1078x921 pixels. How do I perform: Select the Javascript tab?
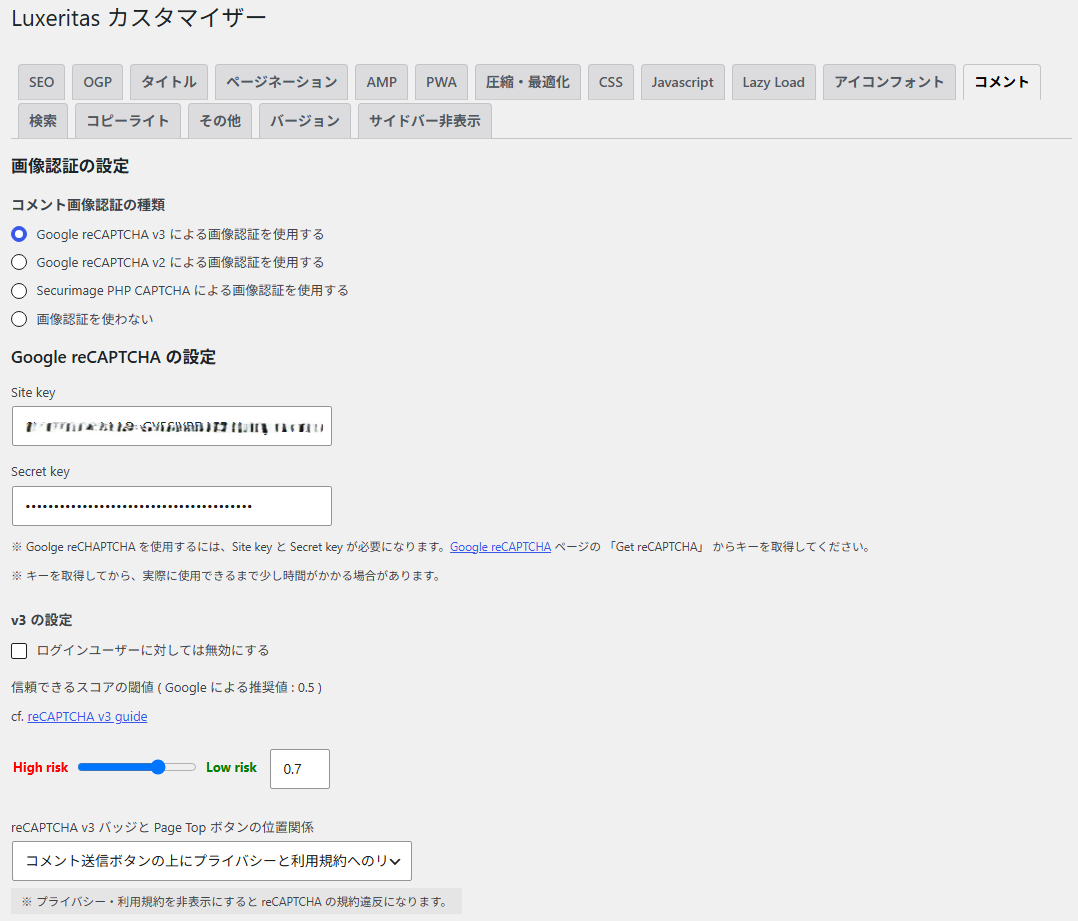click(x=683, y=82)
